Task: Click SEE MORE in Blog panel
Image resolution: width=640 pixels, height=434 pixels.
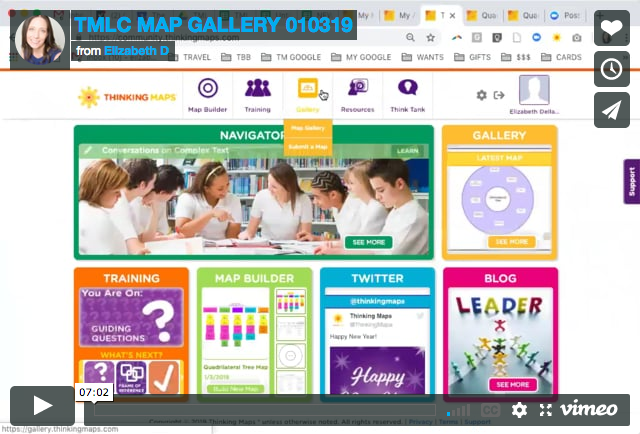Action: point(512,385)
